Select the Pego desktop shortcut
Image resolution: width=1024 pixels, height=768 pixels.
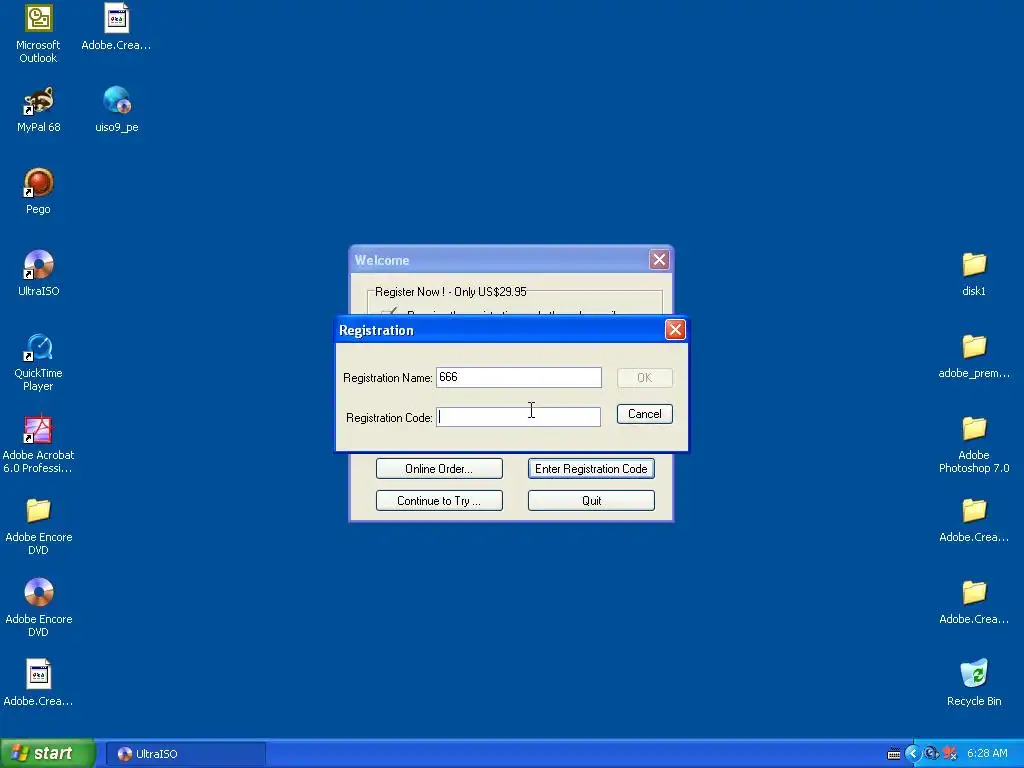pyautogui.click(x=38, y=191)
